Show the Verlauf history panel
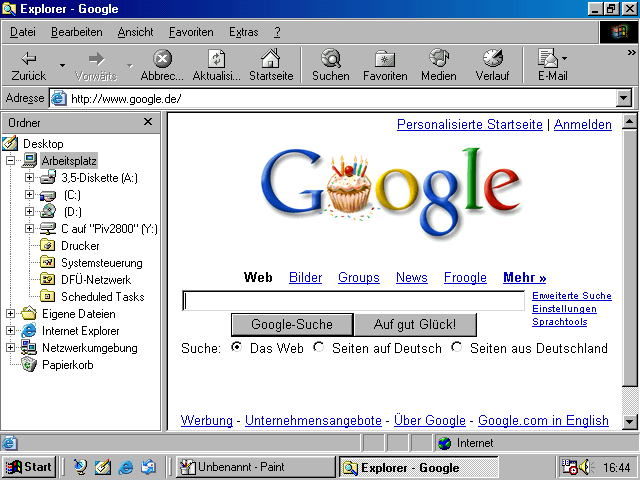The image size is (640, 480). click(493, 65)
